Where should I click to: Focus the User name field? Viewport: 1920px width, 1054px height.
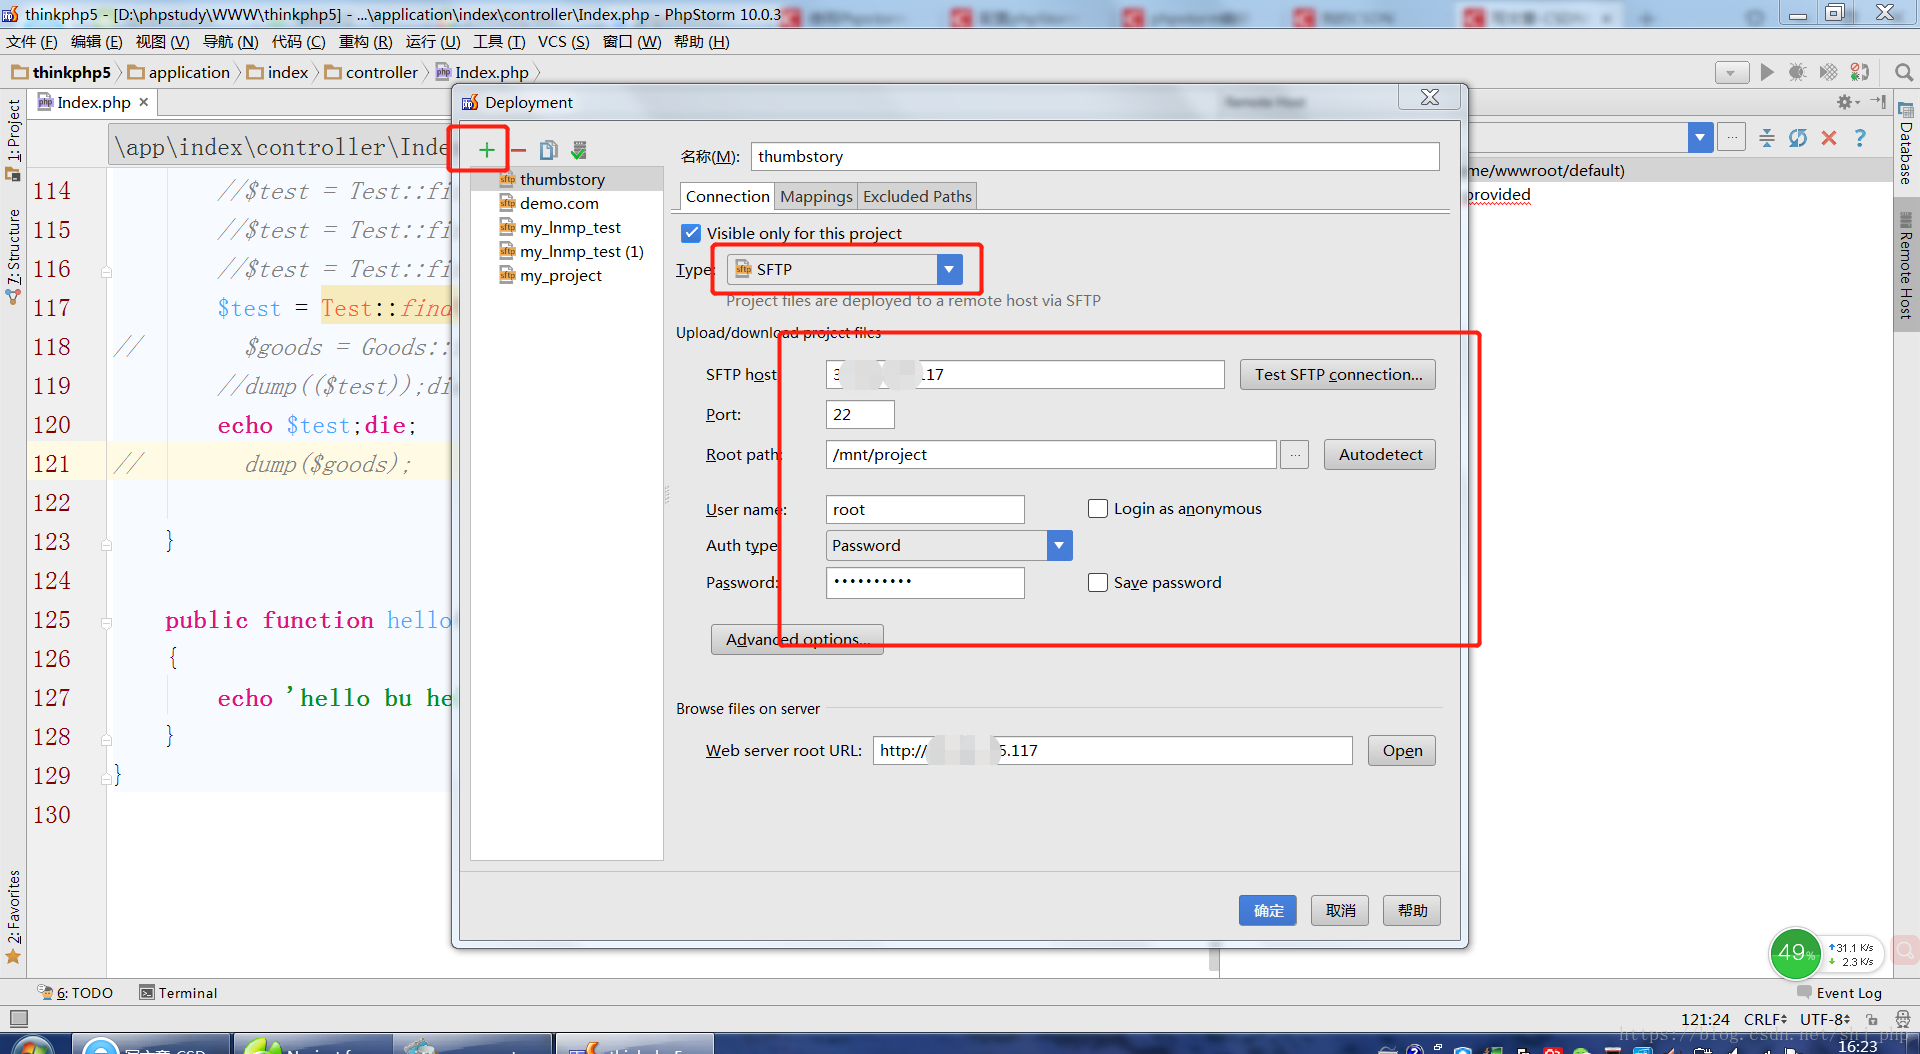pyautogui.click(x=925, y=510)
